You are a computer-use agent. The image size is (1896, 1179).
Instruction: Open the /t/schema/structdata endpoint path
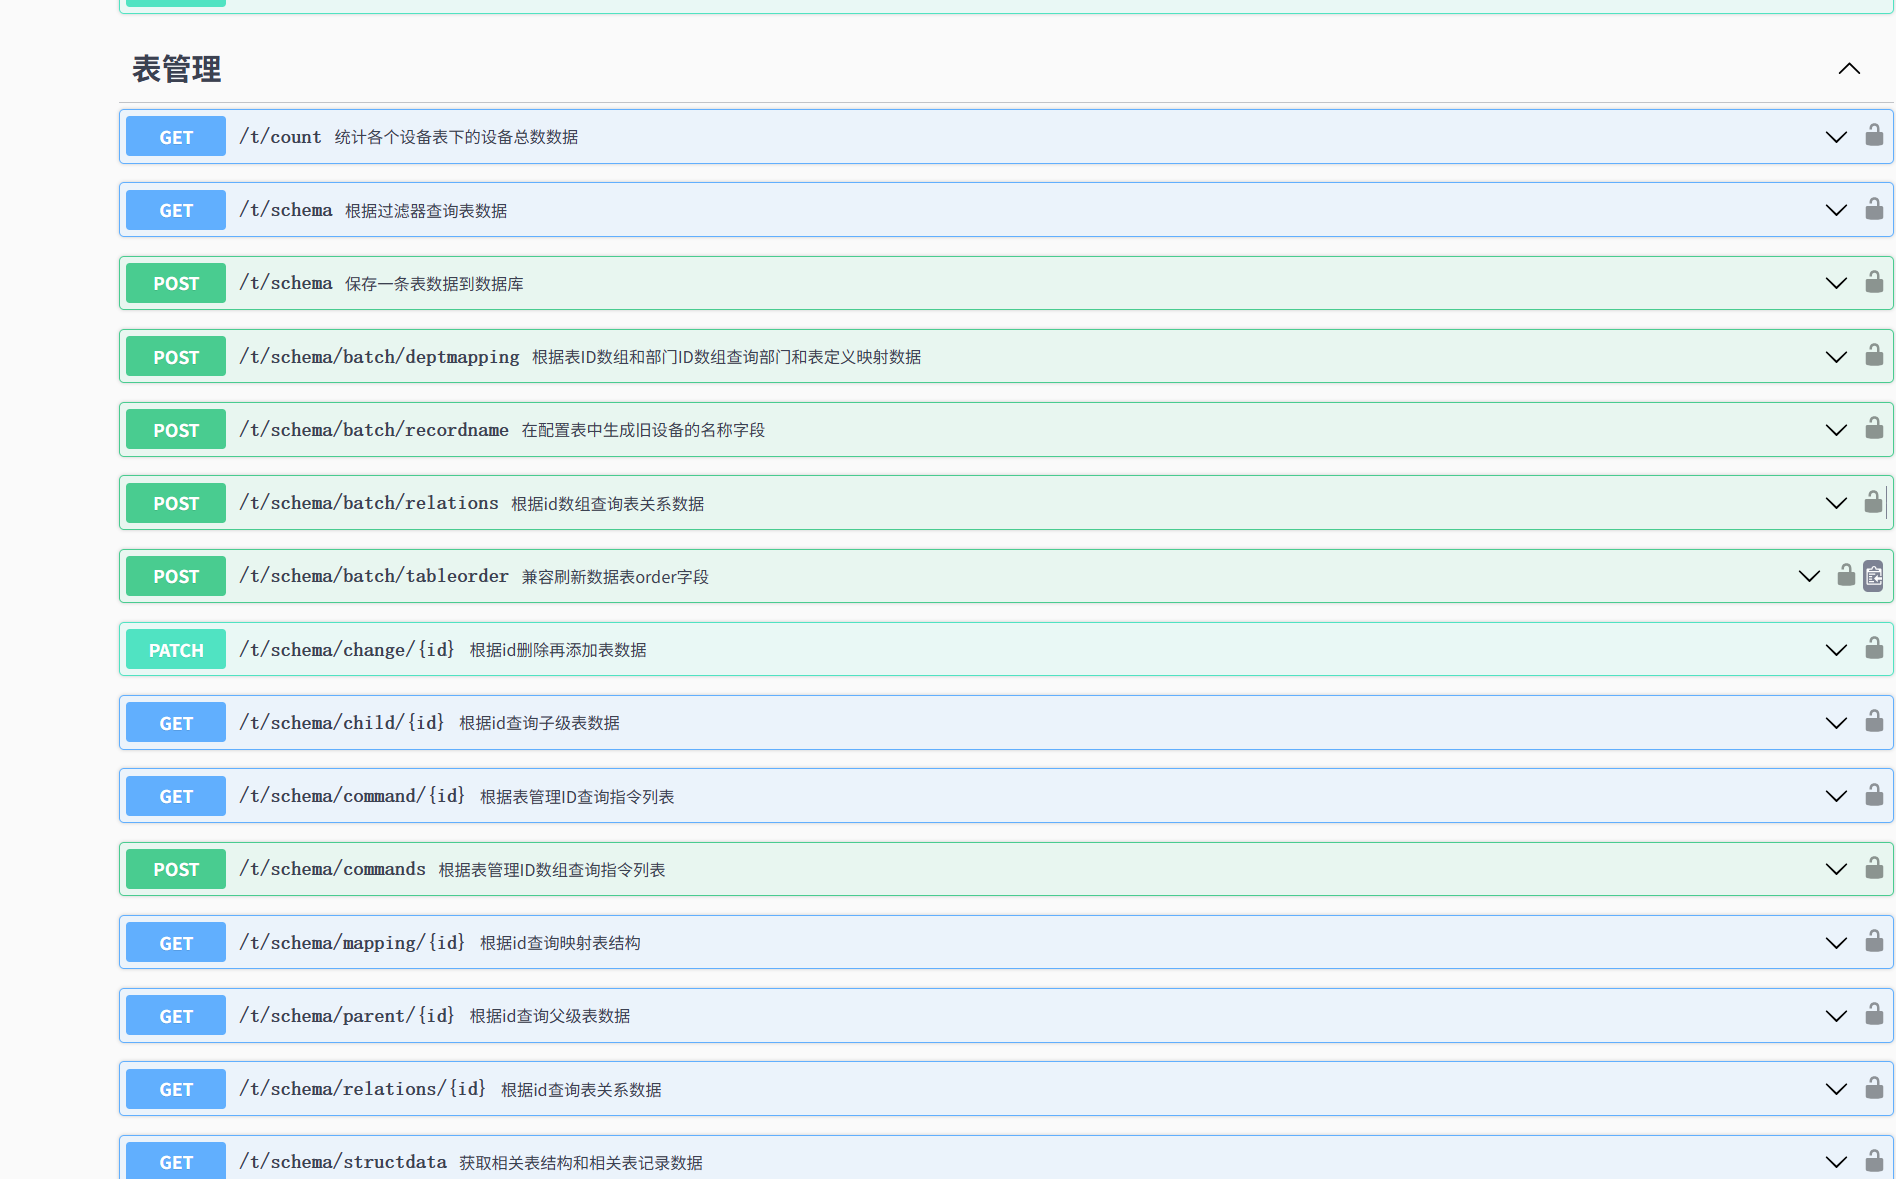343,1162
